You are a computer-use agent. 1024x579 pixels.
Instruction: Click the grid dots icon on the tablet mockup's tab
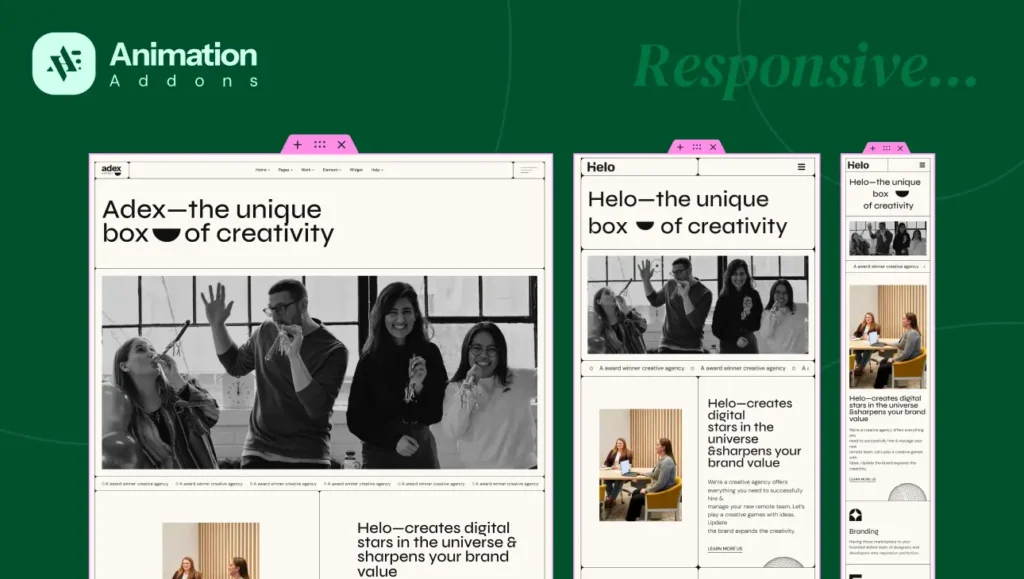click(696, 147)
